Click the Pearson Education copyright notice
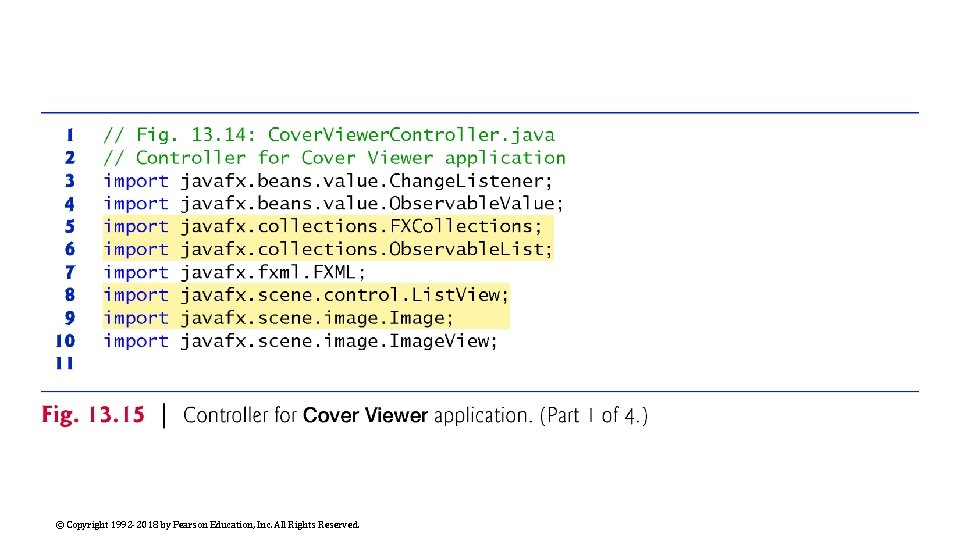 [x=207, y=525]
